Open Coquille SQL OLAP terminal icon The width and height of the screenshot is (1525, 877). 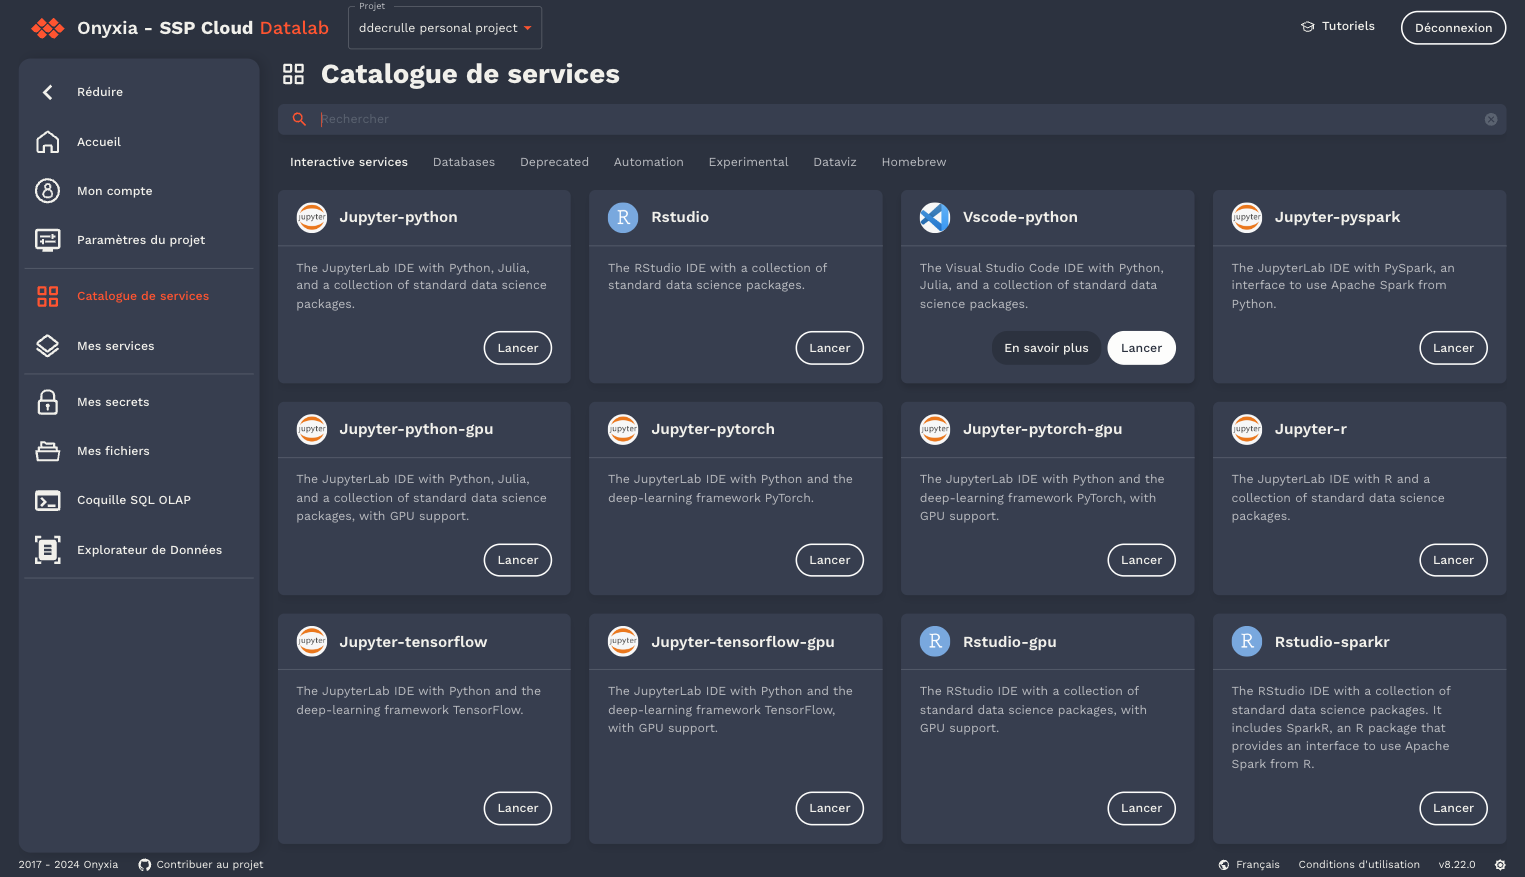[47, 500]
